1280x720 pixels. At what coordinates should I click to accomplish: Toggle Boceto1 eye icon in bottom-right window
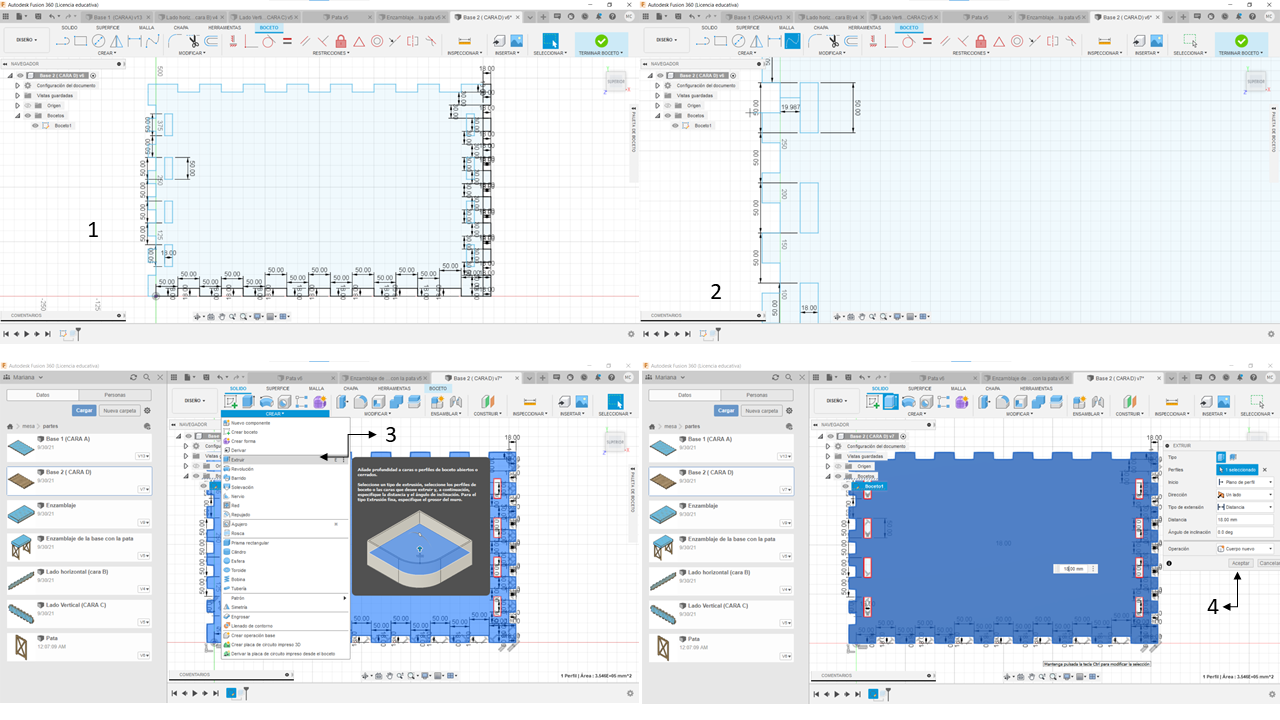tap(846, 486)
